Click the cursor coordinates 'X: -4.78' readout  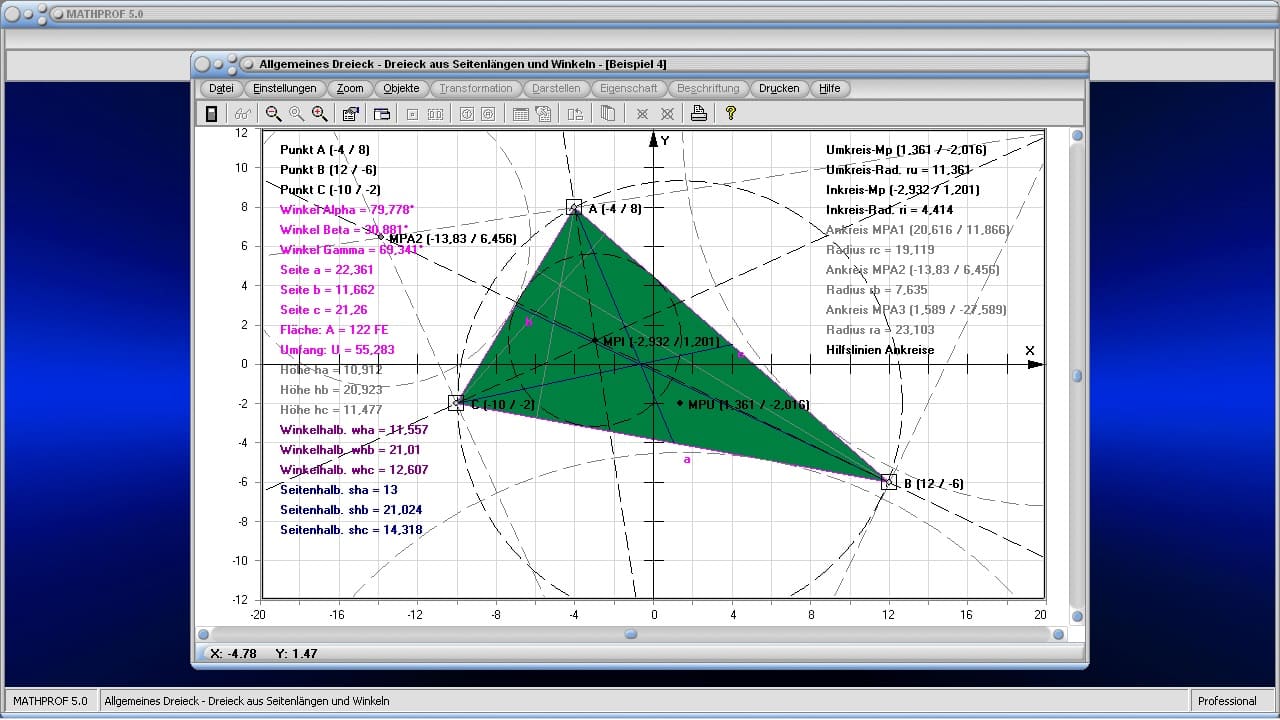coord(233,653)
